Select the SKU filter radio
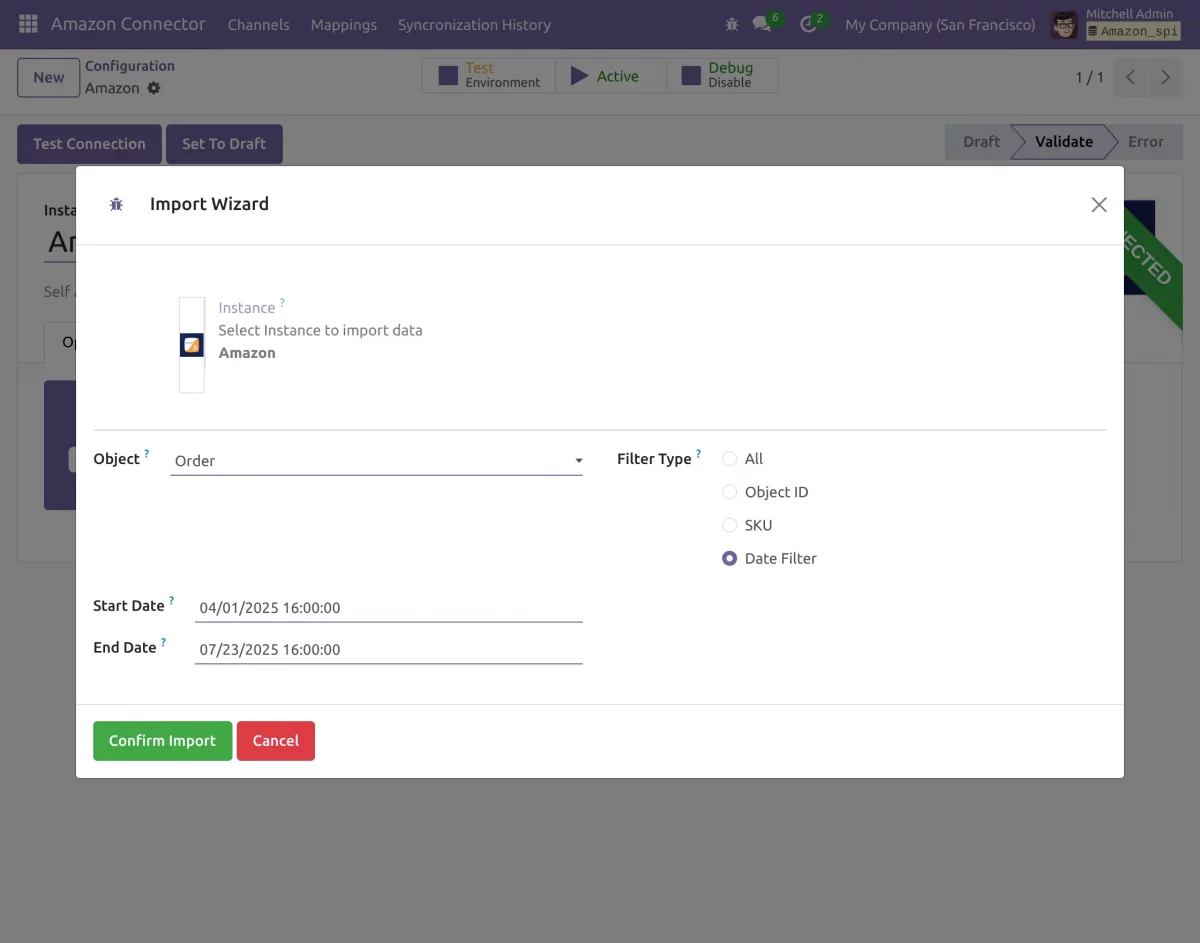Screen dimensions: 1200x943 [730, 525]
